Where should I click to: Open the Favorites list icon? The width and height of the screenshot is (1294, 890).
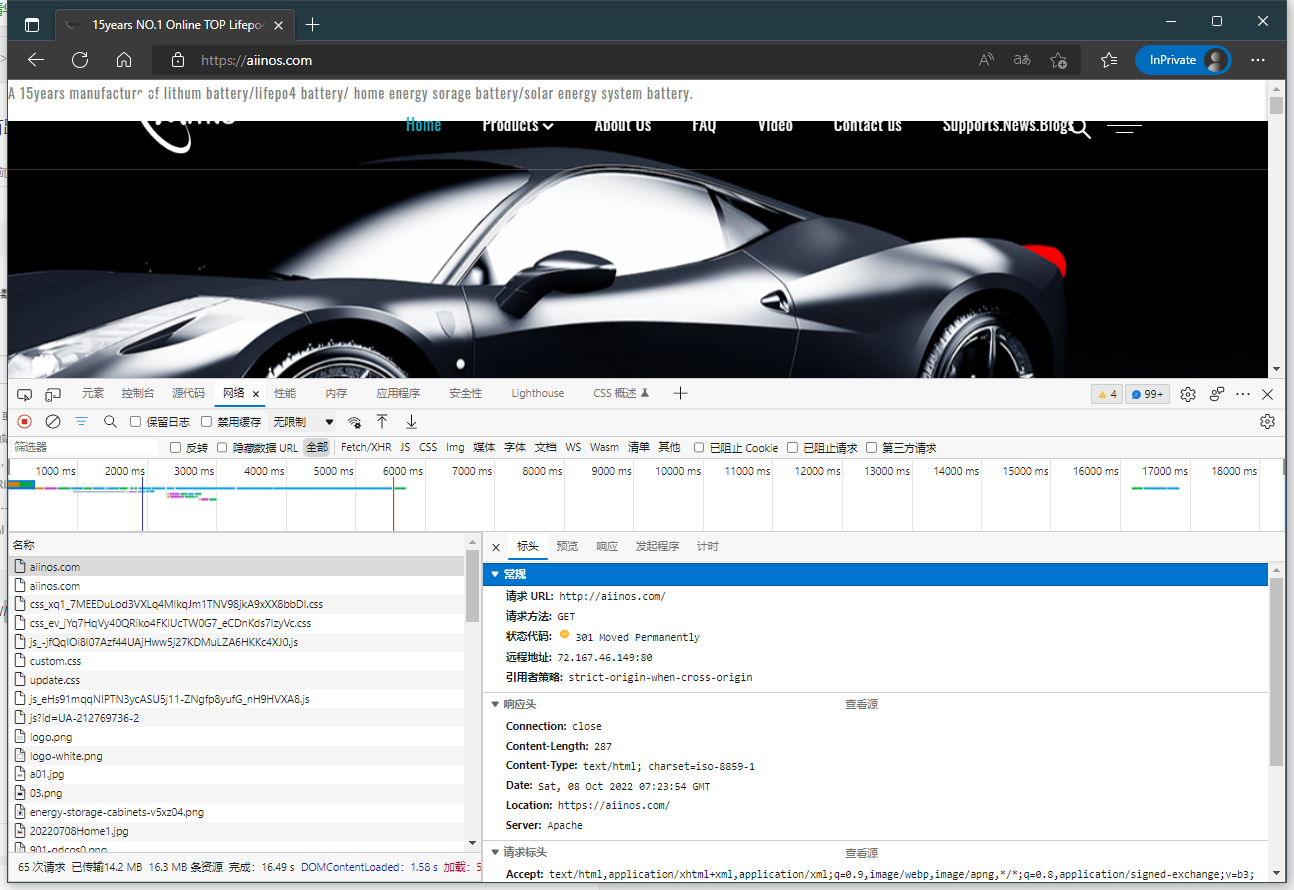point(1109,60)
